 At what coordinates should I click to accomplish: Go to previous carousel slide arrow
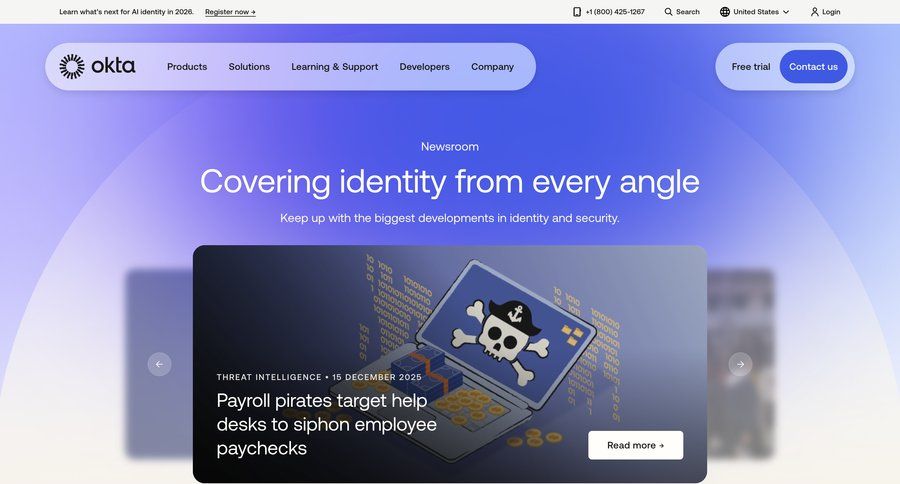(160, 364)
